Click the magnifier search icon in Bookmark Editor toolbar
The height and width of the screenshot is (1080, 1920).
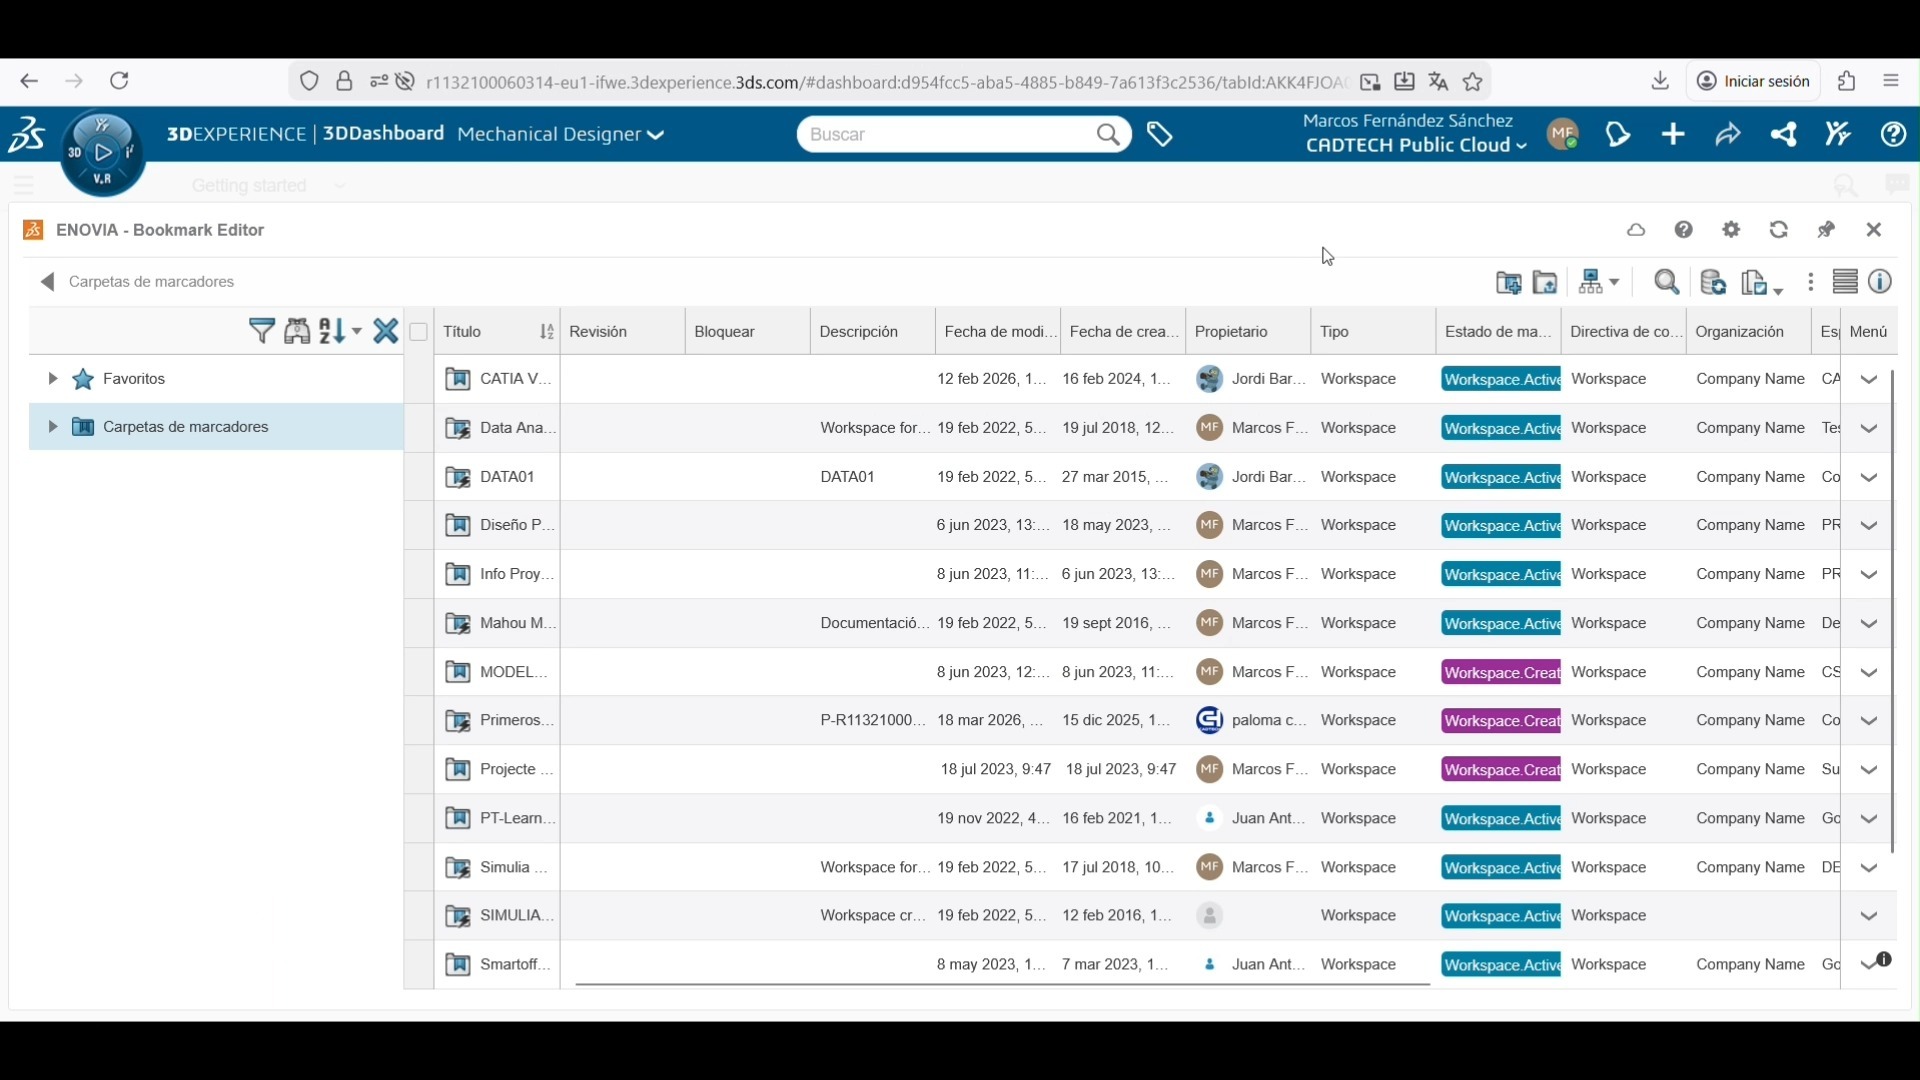coord(1666,283)
